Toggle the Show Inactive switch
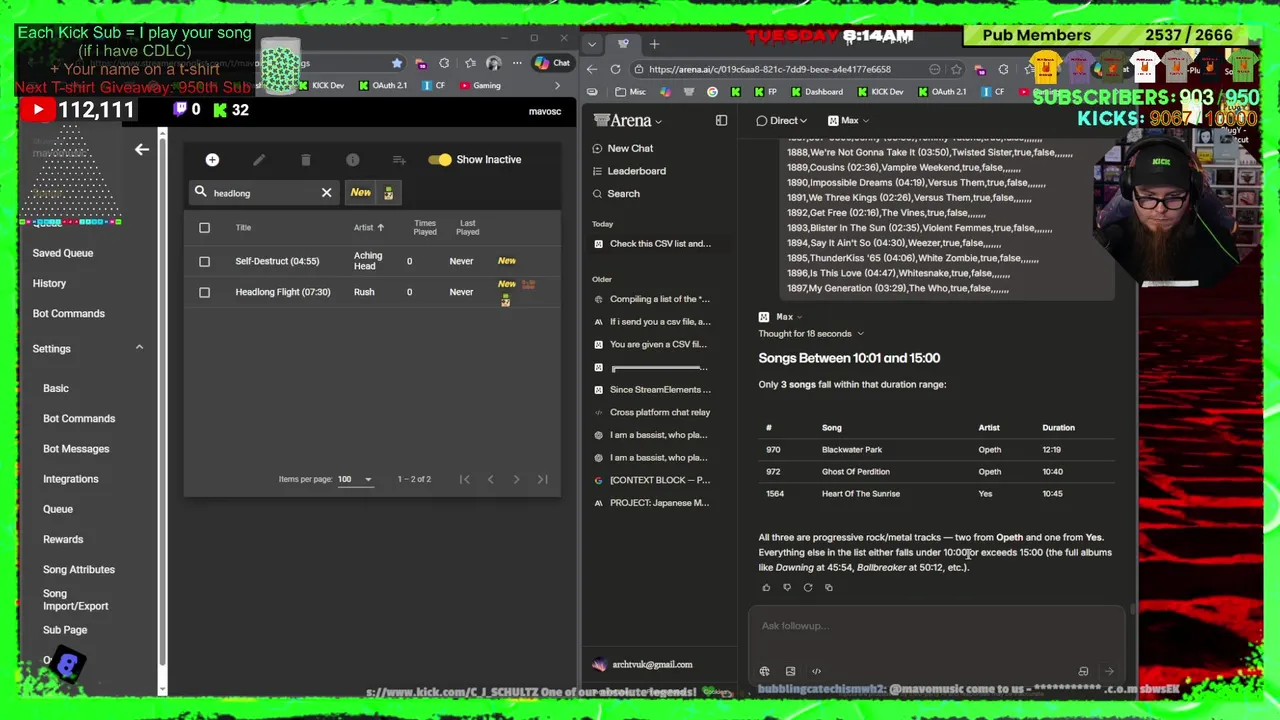1280x720 pixels. [x=439, y=159]
